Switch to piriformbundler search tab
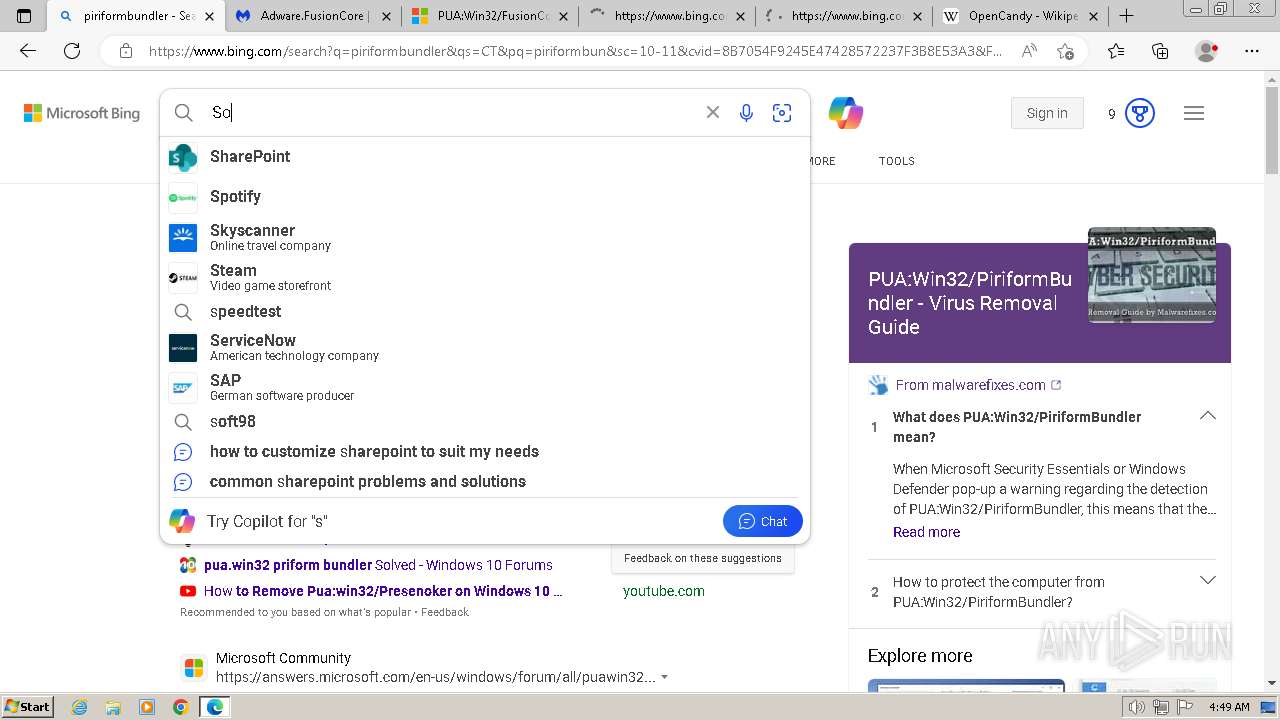The image size is (1280, 720). [138, 16]
